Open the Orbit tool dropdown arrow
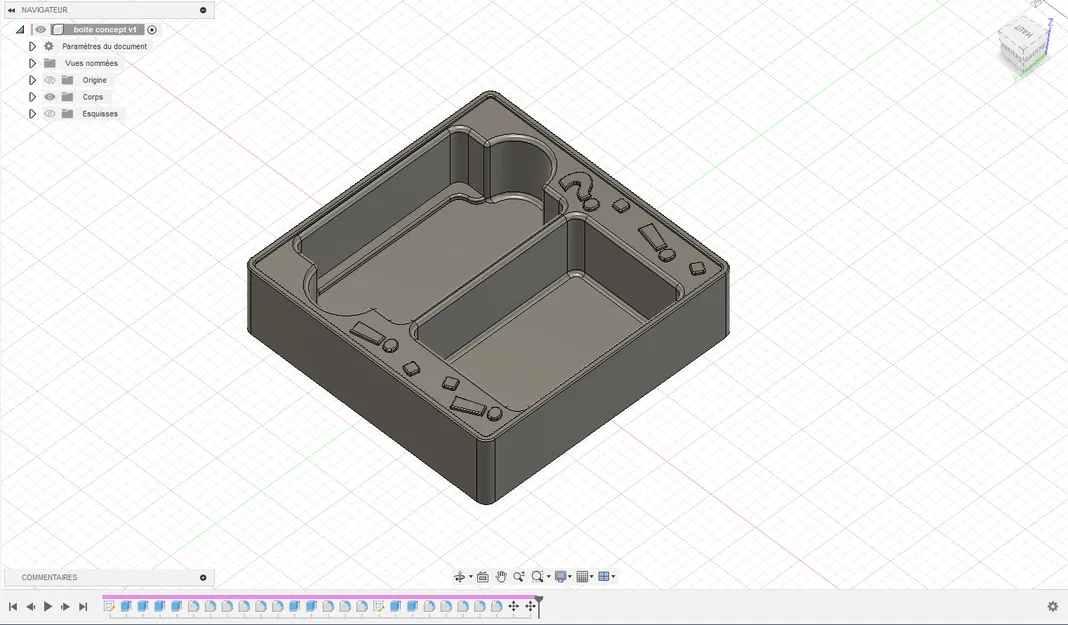 470,577
